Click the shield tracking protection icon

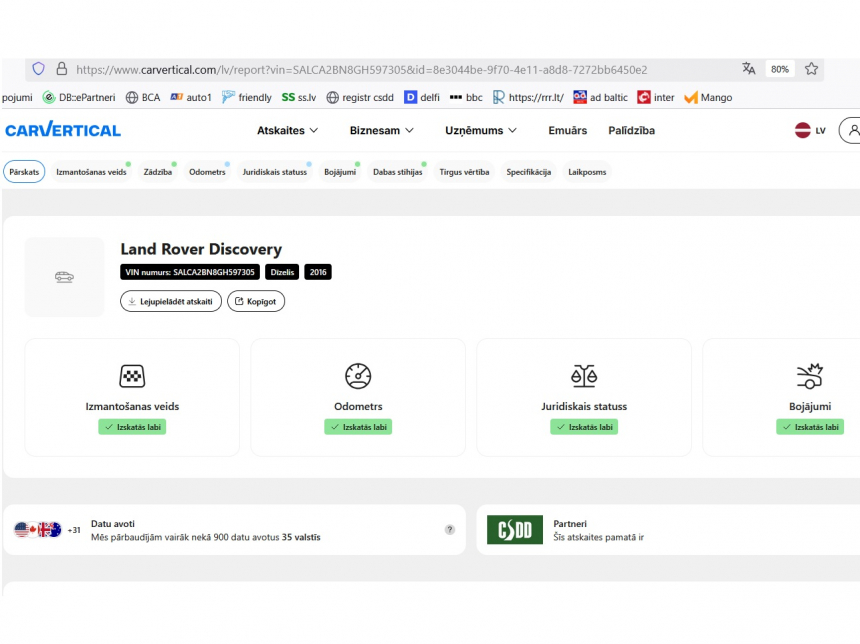pyautogui.click(x=38, y=69)
